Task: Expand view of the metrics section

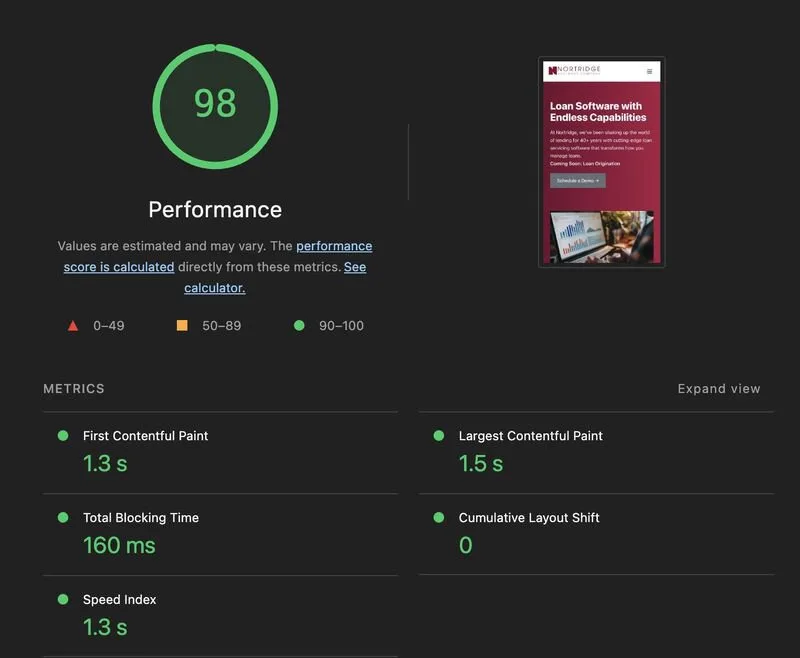Action: point(718,389)
